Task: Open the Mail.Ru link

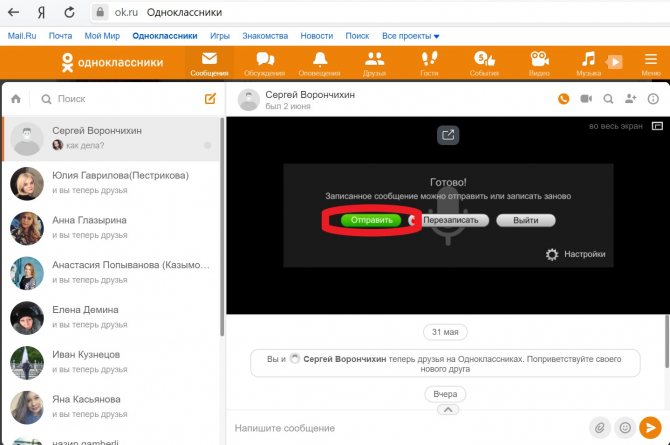Action: (22, 36)
